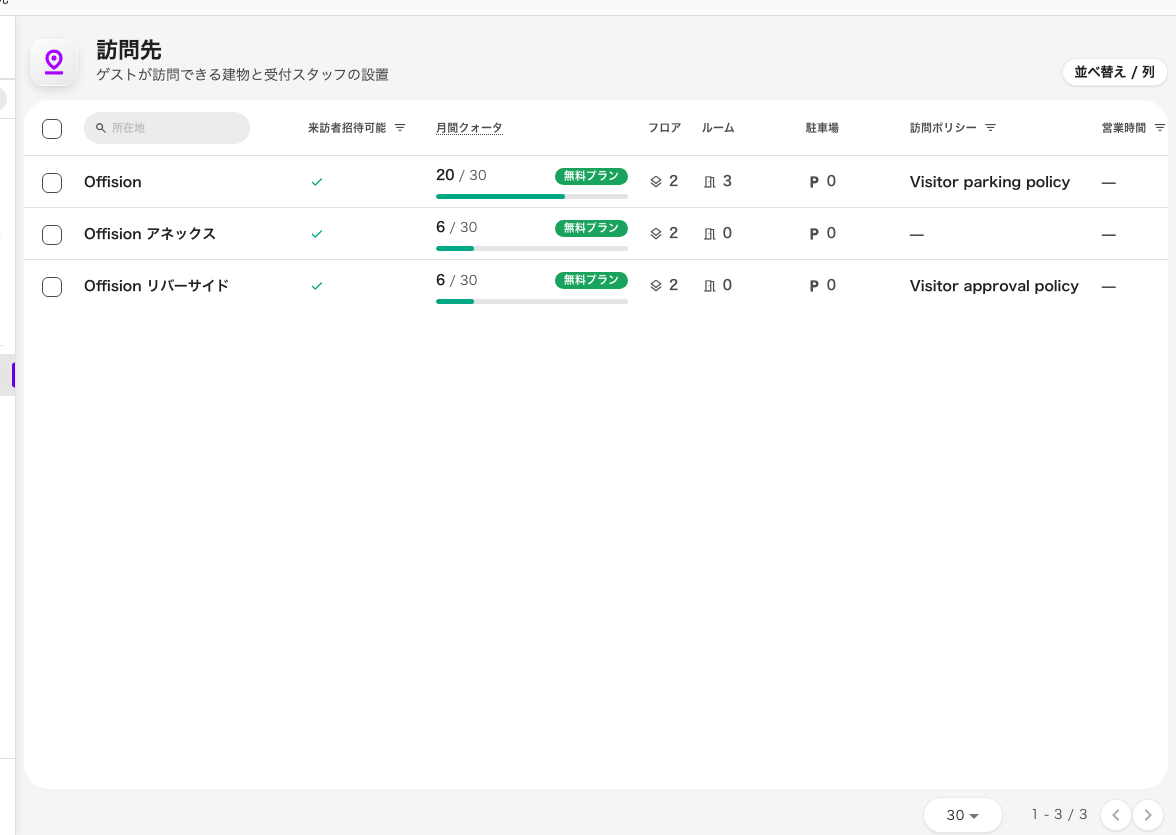The image size is (1176, 835).
Task: Click the invite-enabled checkmark for Offision
Action: tap(316, 182)
